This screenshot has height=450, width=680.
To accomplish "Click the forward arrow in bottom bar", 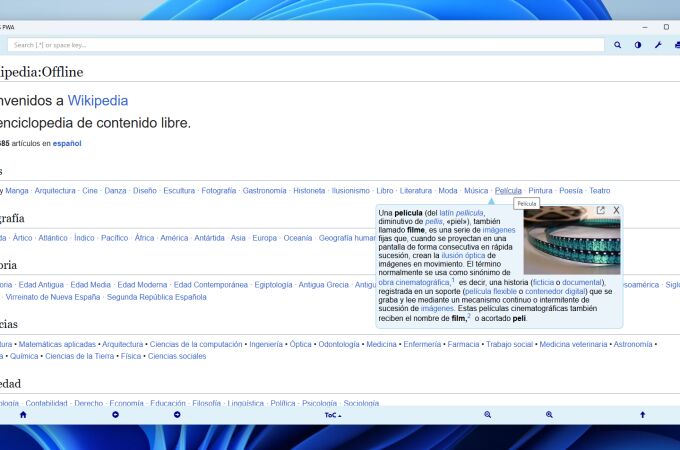I will 177,415.
